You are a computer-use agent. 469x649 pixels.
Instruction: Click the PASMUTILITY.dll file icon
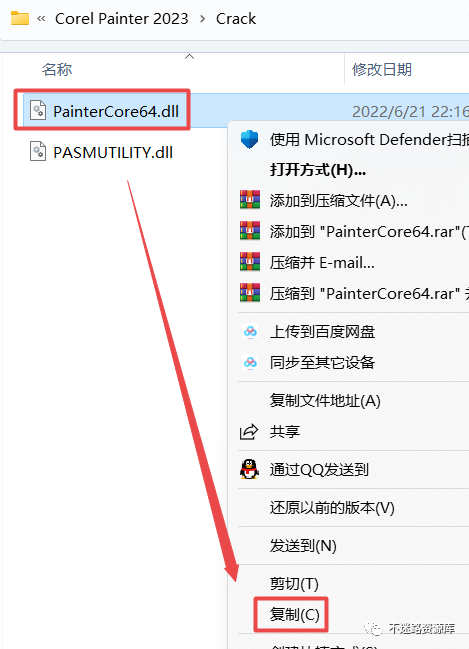click(x=38, y=151)
